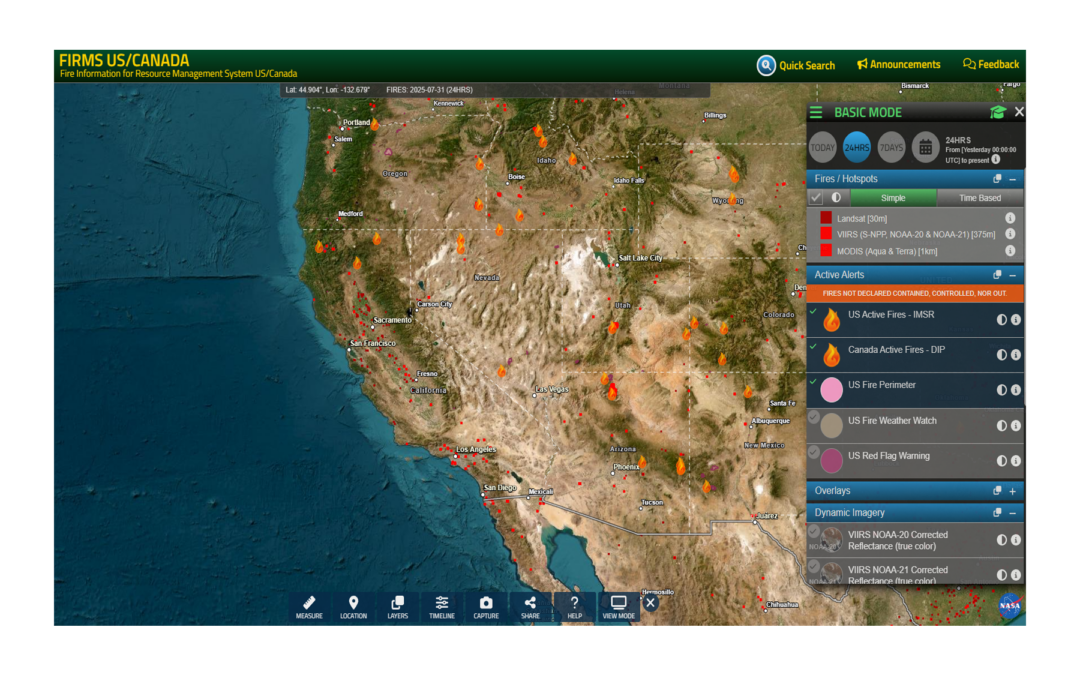1080x675 pixels.
Task: Select the 7DAYS time range button
Action: [891, 147]
